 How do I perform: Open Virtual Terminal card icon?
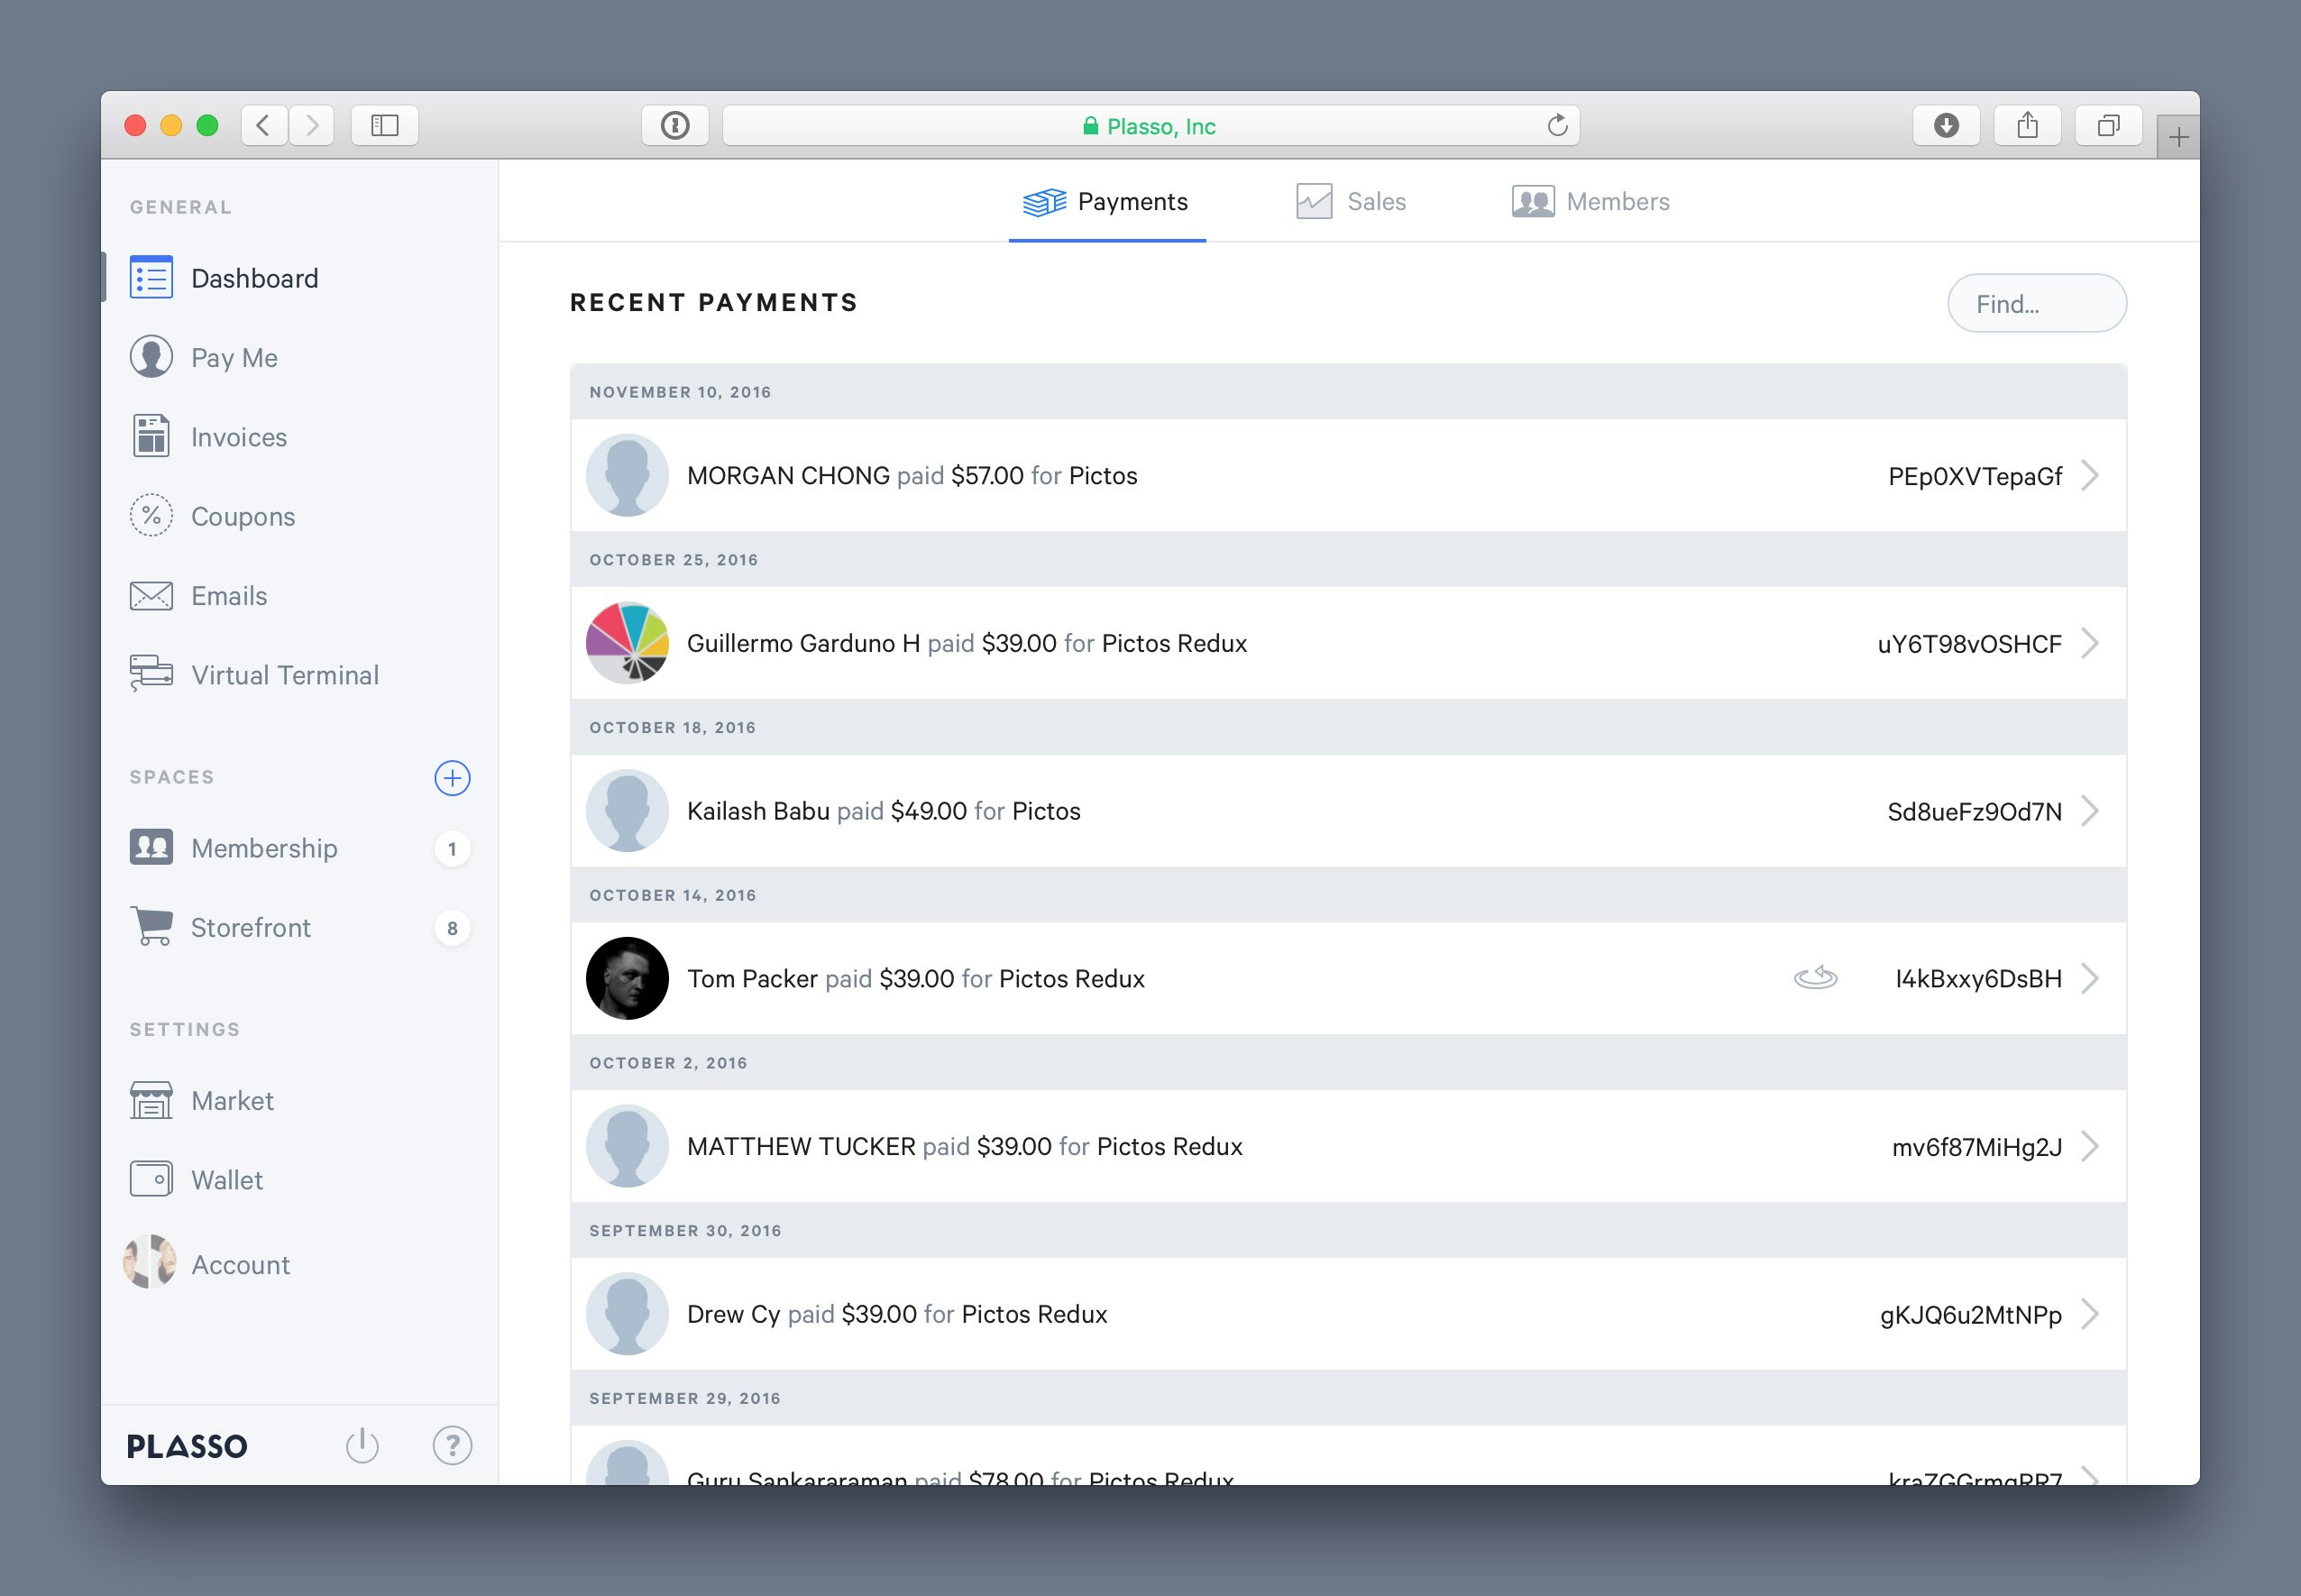tap(151, 674)
